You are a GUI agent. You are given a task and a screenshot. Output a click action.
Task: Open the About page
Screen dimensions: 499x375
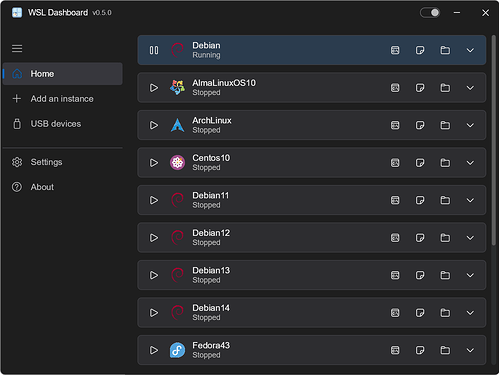(63, 187)
